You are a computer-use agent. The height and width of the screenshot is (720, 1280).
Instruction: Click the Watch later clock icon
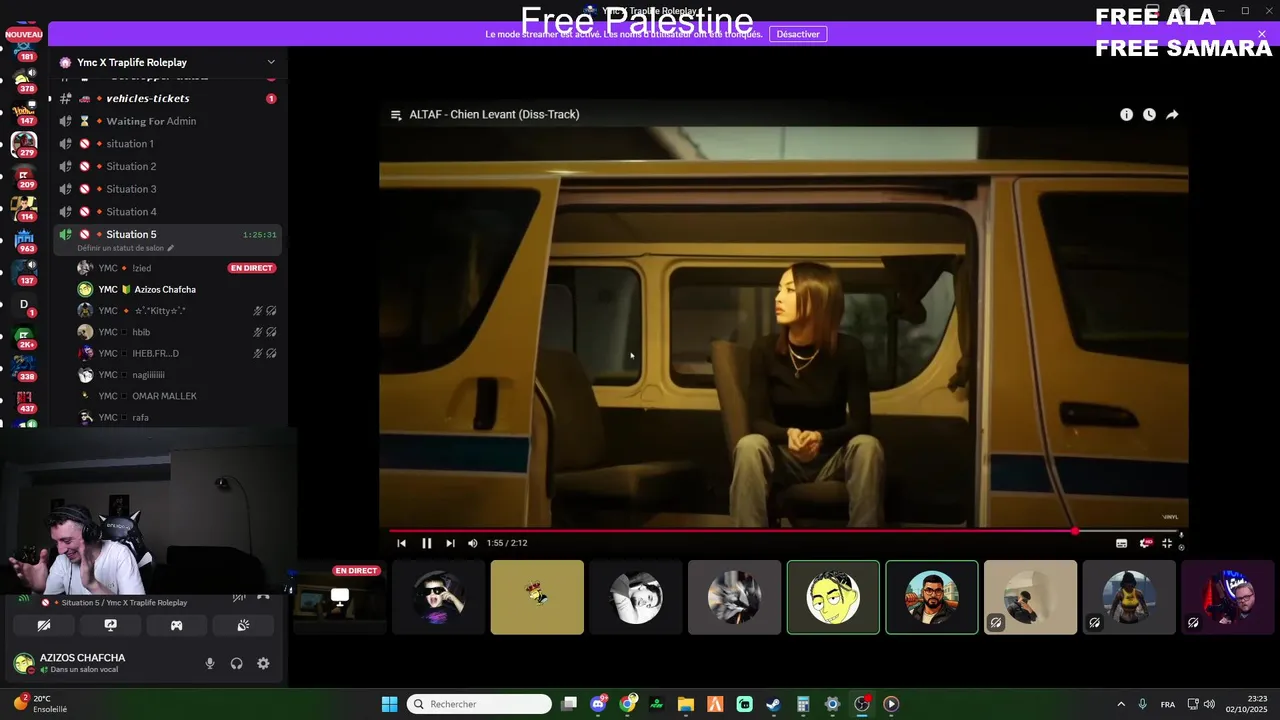(x=1149, y=115)
